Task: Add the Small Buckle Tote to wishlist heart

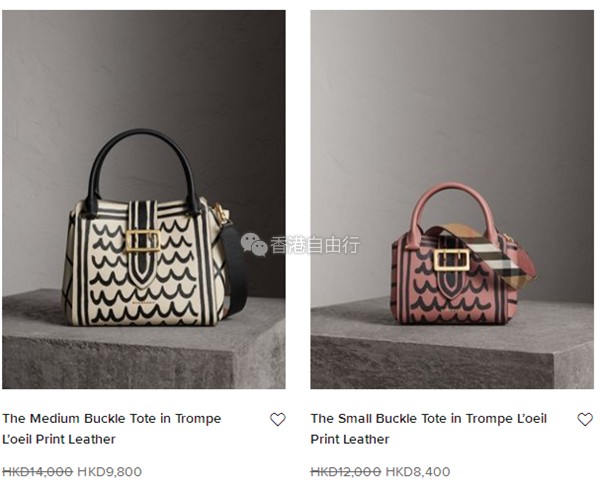Action: coord(585,420)
